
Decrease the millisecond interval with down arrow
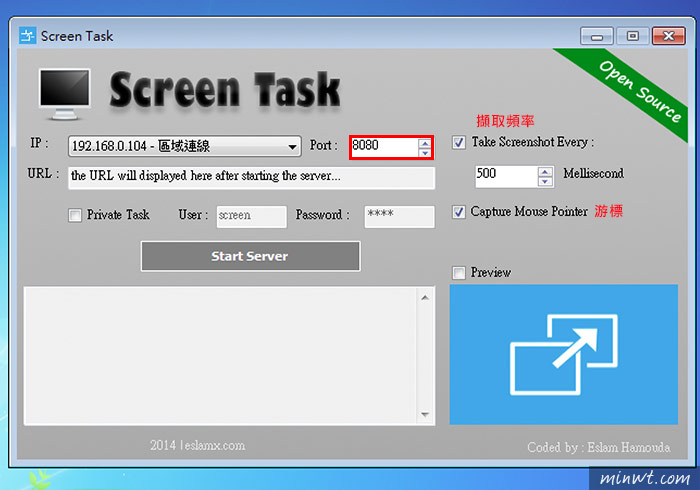[545, 182]
